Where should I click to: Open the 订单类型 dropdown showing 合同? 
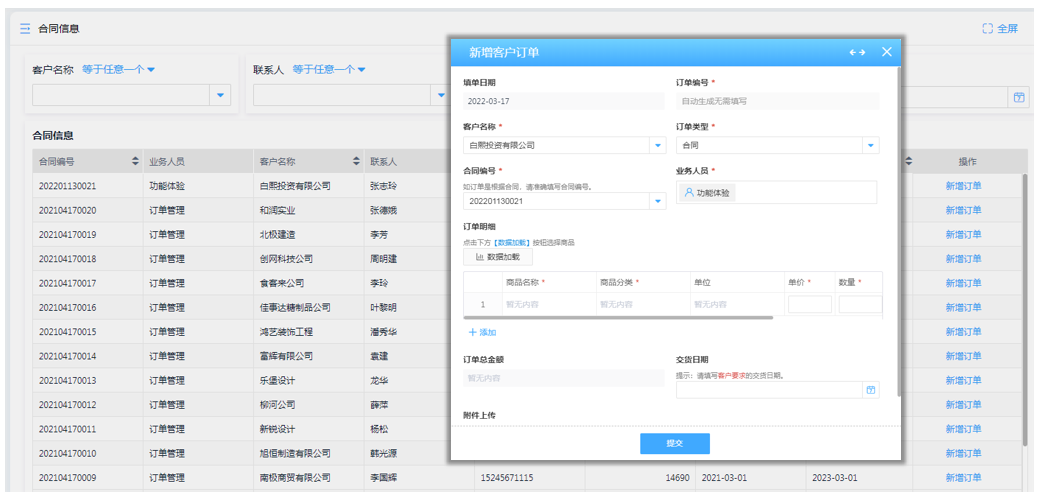coord(870,145)
